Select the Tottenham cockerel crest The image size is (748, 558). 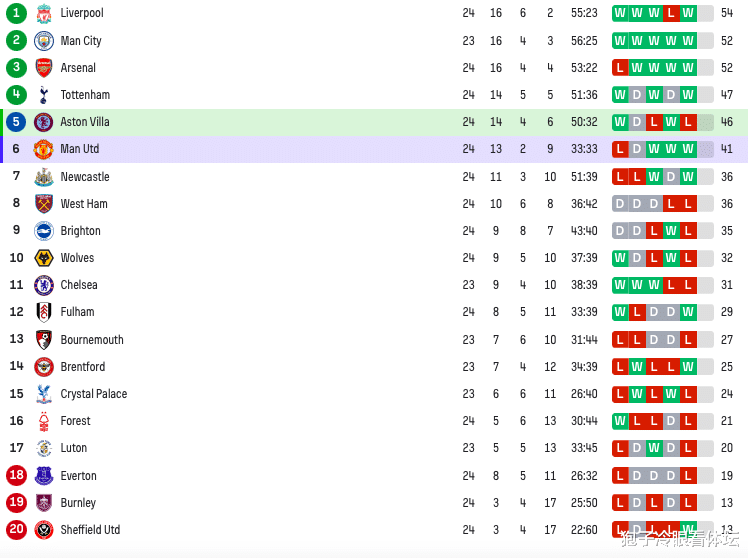(44, 94)
